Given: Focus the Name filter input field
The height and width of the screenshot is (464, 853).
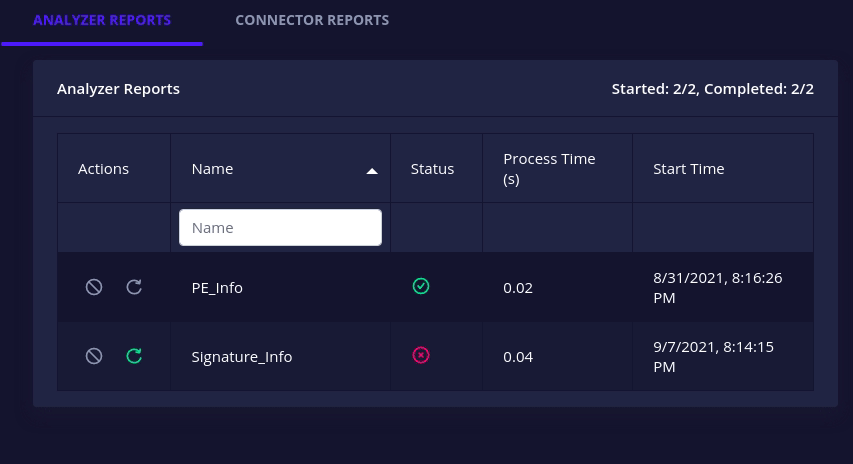Looking at the screenshot, I should (280, 227).
